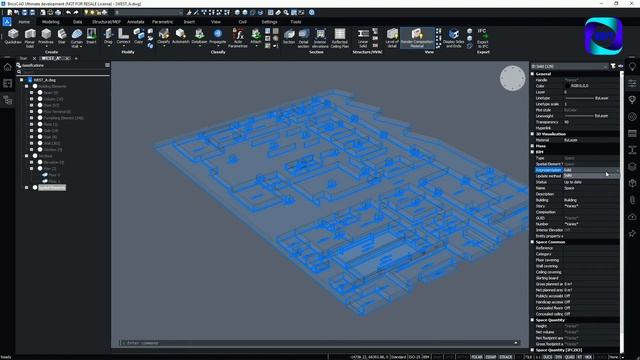Image resolution: width=640 pixels, height=360 pixels.
Task: Open the structure tree icon in left sidebar
Action: coord(7,100)
